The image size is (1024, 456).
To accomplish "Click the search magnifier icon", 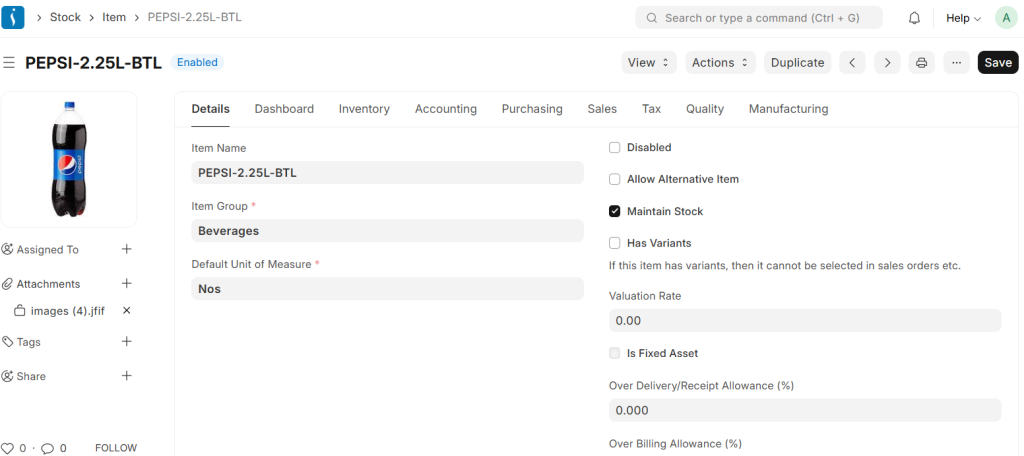I will point(651,18).
